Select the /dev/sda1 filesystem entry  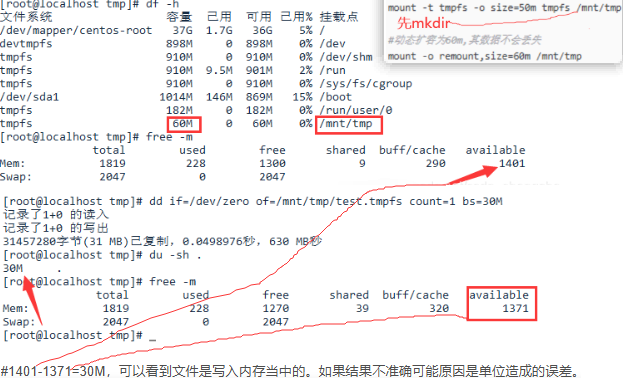(x=29, y=97)
